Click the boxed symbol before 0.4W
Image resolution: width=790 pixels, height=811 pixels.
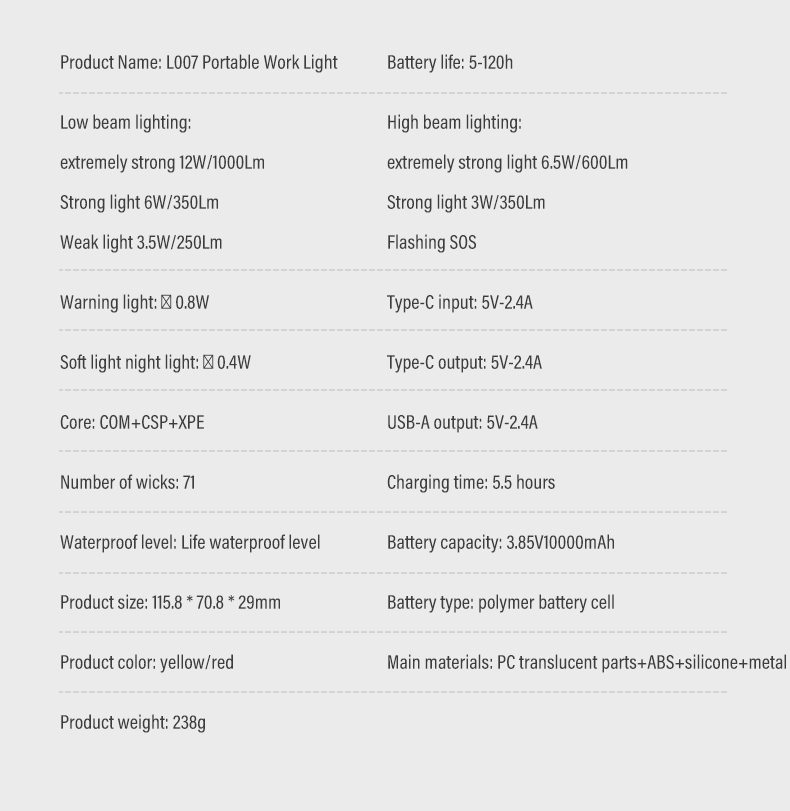click(x=208, y=362)
